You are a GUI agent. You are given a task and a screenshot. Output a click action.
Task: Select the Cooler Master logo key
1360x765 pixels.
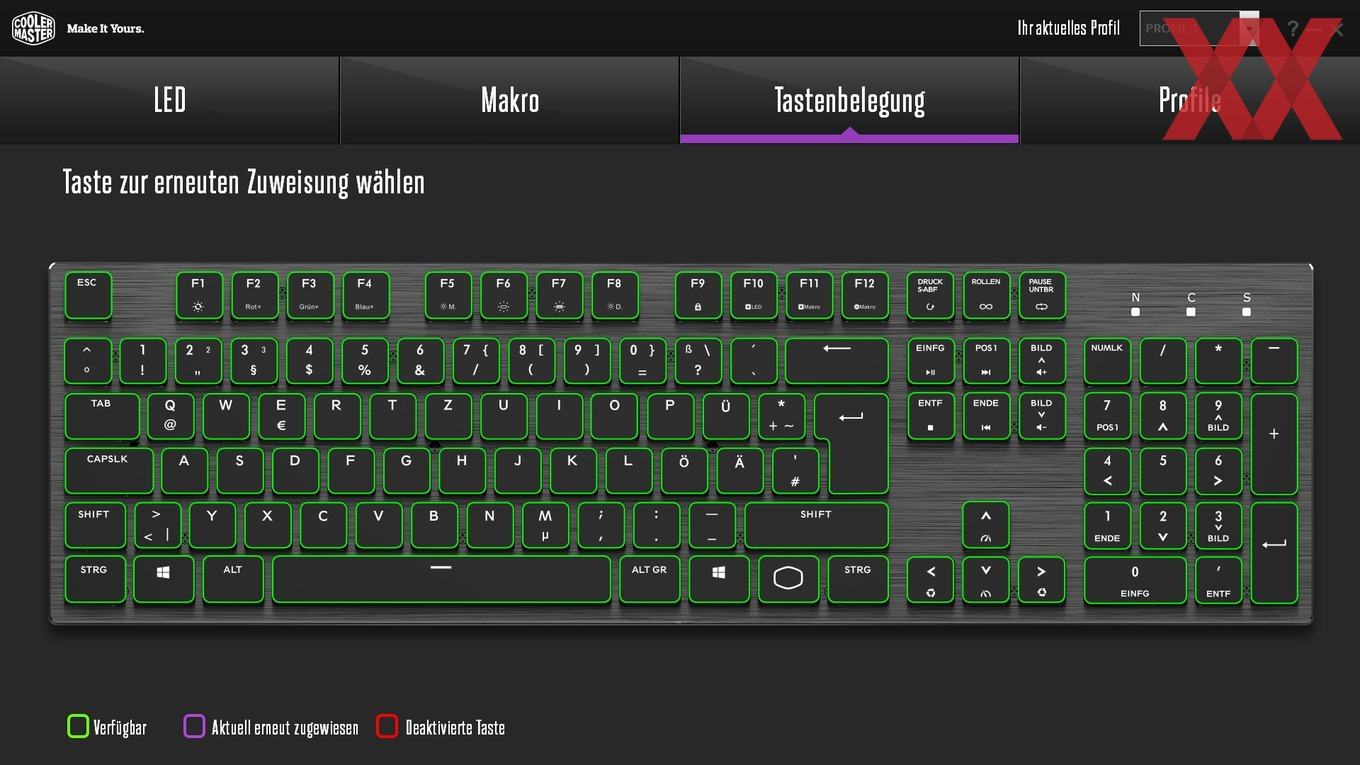click(788, 579)
